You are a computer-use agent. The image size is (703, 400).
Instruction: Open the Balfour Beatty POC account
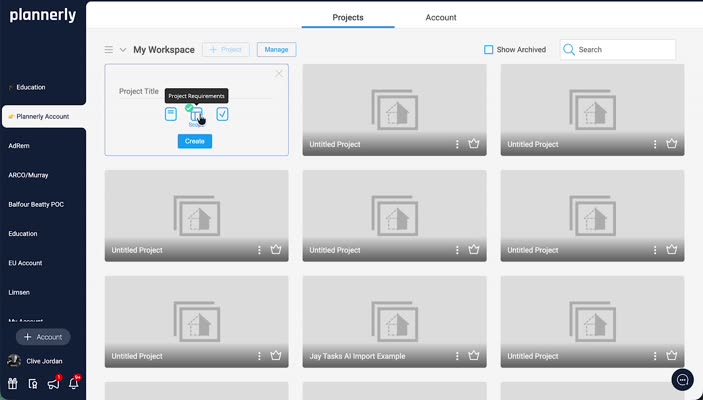point(36,204)
